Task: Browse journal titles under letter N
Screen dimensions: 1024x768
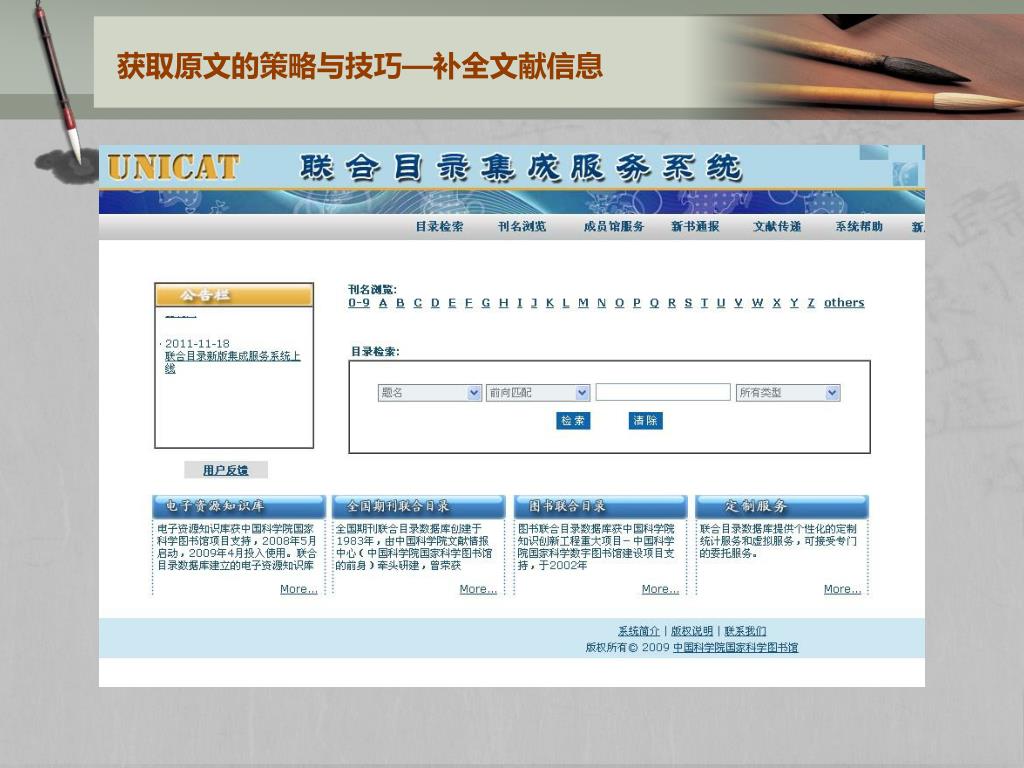Action: click(x=601, y=303)
